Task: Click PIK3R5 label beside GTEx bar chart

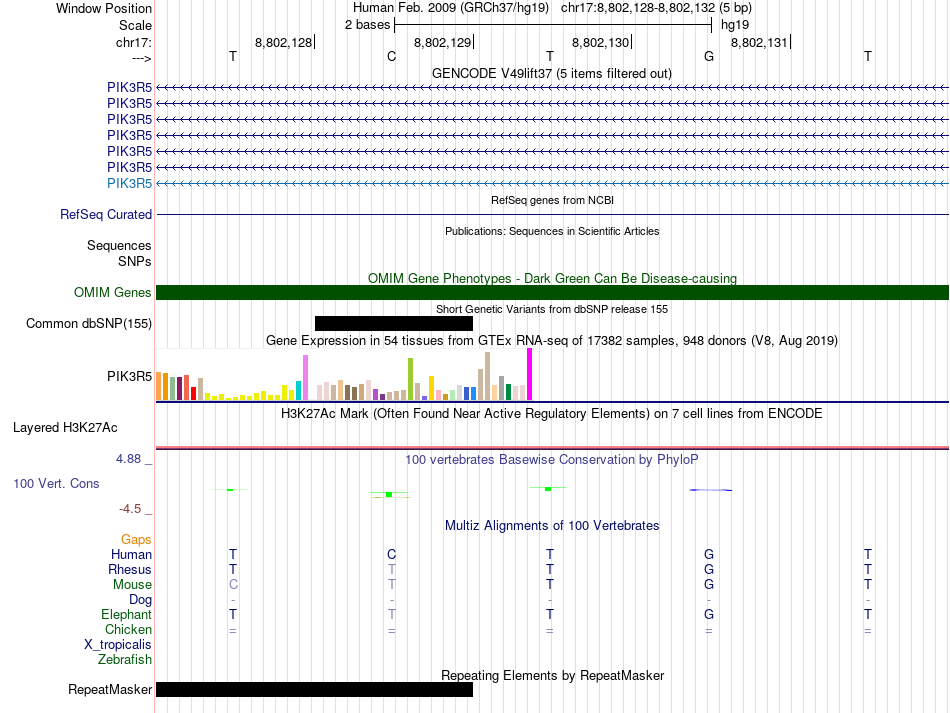Action: [x=129, y=376]
